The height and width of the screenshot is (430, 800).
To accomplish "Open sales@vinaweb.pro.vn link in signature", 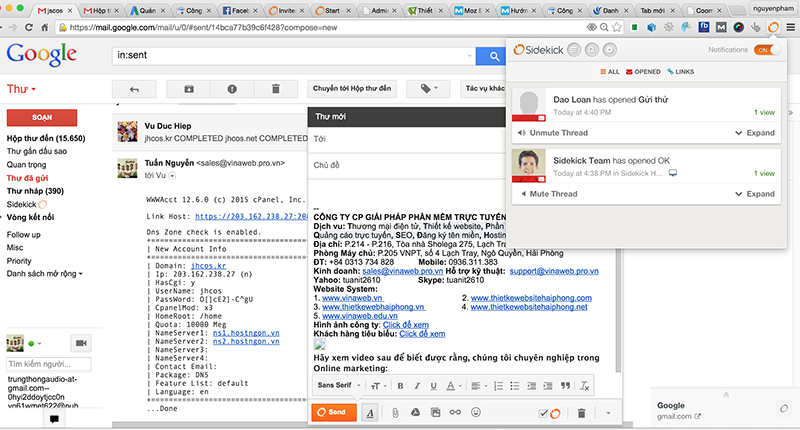I will coord(403,271).
